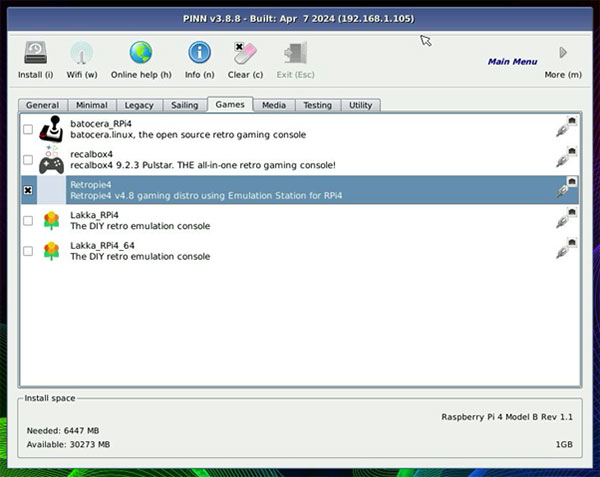
Task: Click the network install icon beside Lakka_RPi4_64
Action: [x=567, y=250]
